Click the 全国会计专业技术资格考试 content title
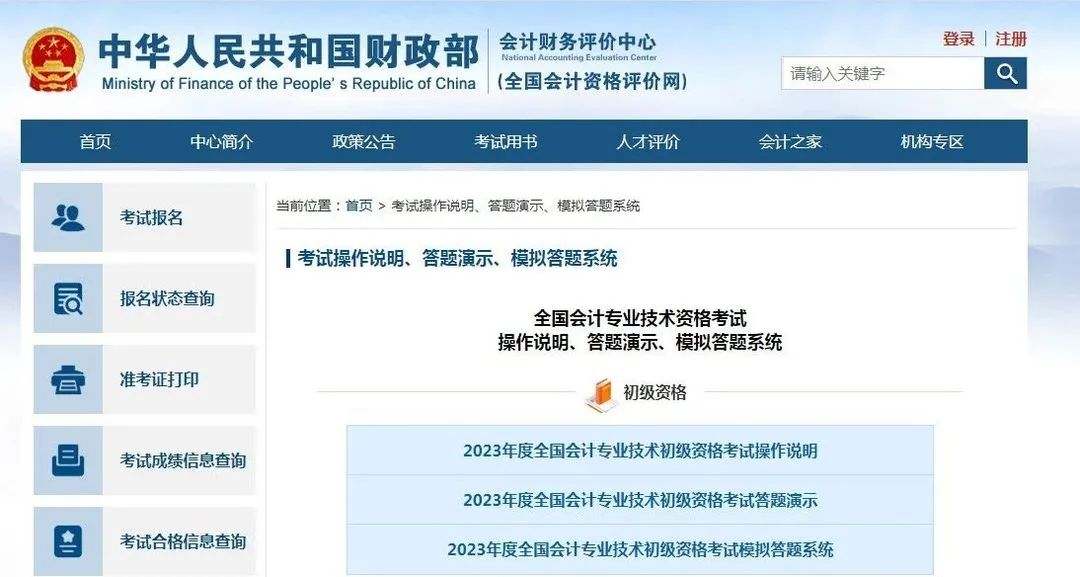Image resolution: width=1080 pixels, height=577 pixels. [x=640, y=318]
